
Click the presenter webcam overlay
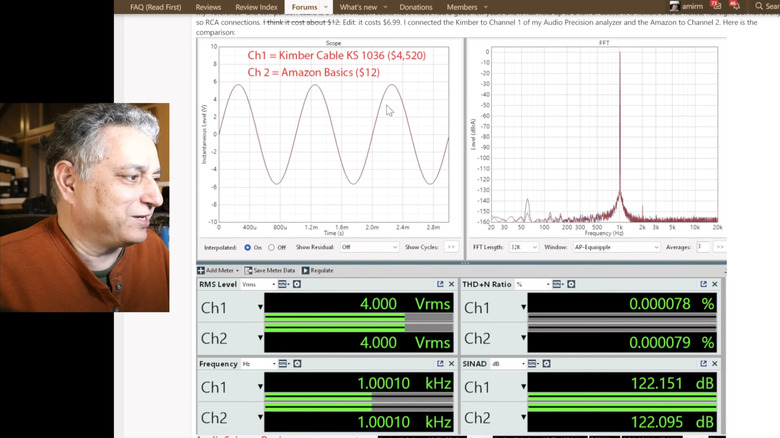85,207
